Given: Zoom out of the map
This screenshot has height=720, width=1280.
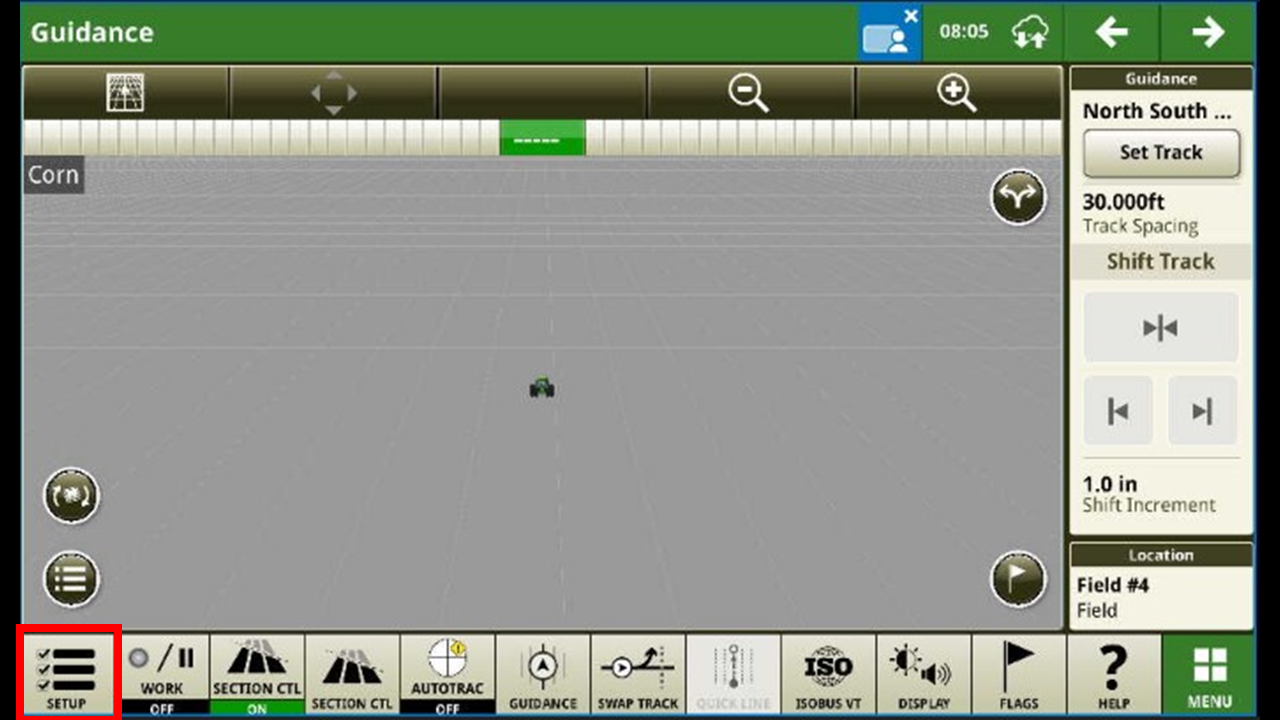Looking at the screenshot, I should pos(749,93).
